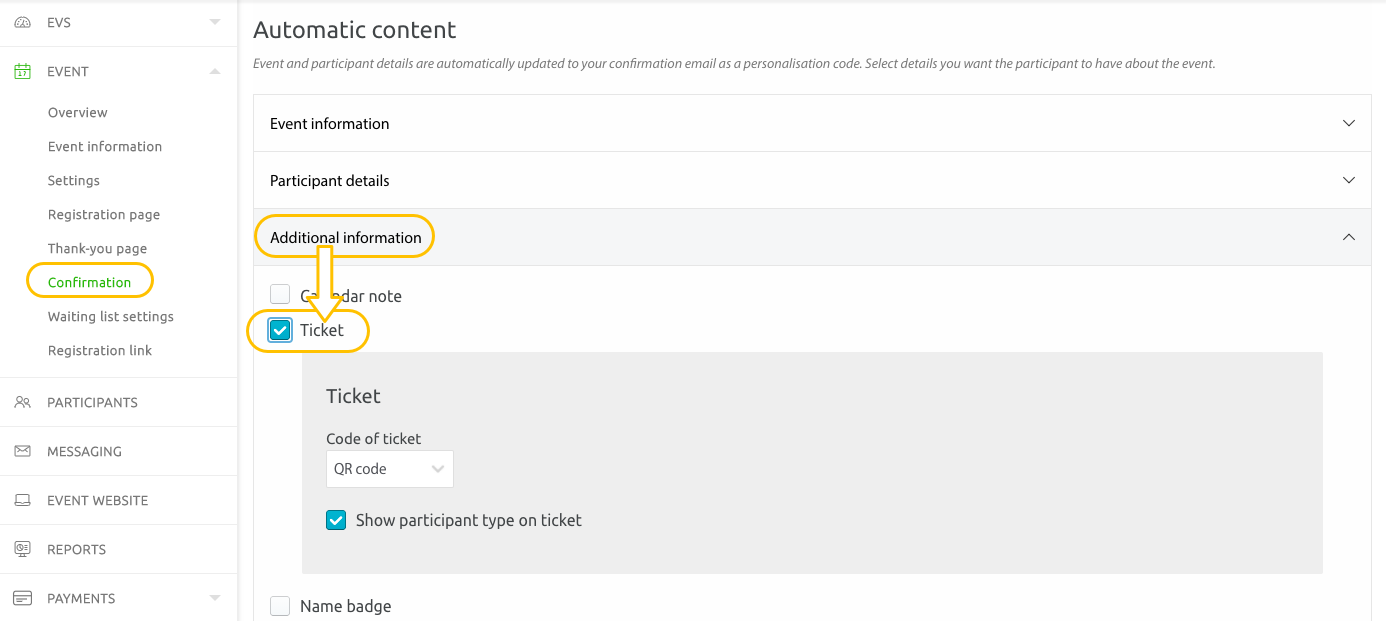Select the EVENT calendar icon

click(x=21, y=71)
